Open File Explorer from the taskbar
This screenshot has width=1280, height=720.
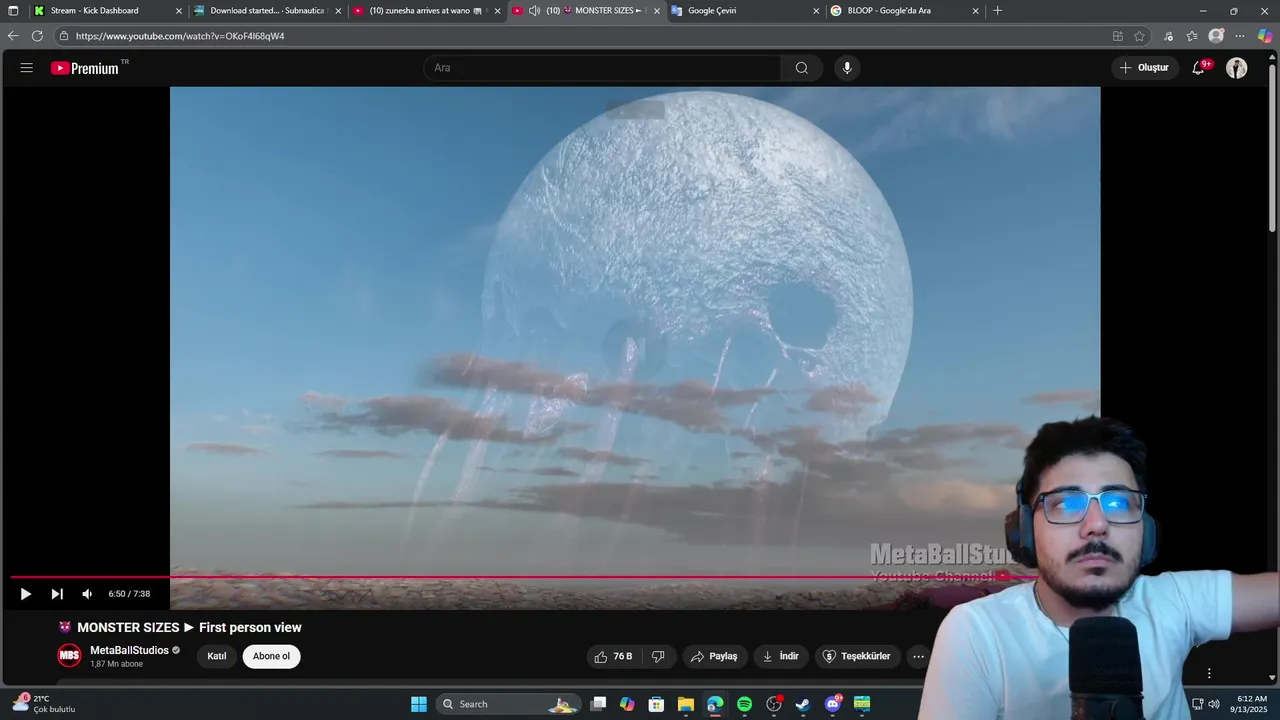pos(686,704)
